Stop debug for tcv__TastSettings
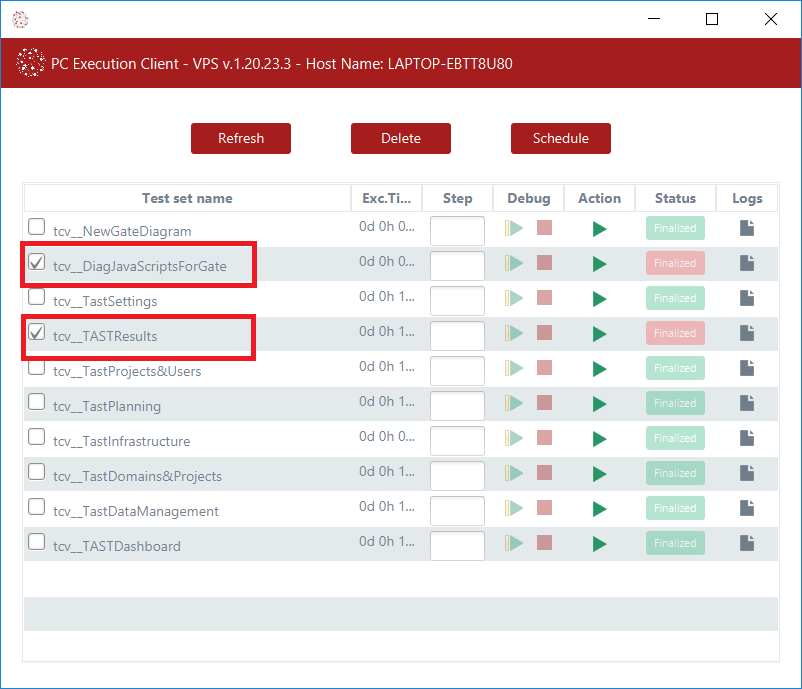This screenshot has width=802, height=689. [x=544, y=298]
